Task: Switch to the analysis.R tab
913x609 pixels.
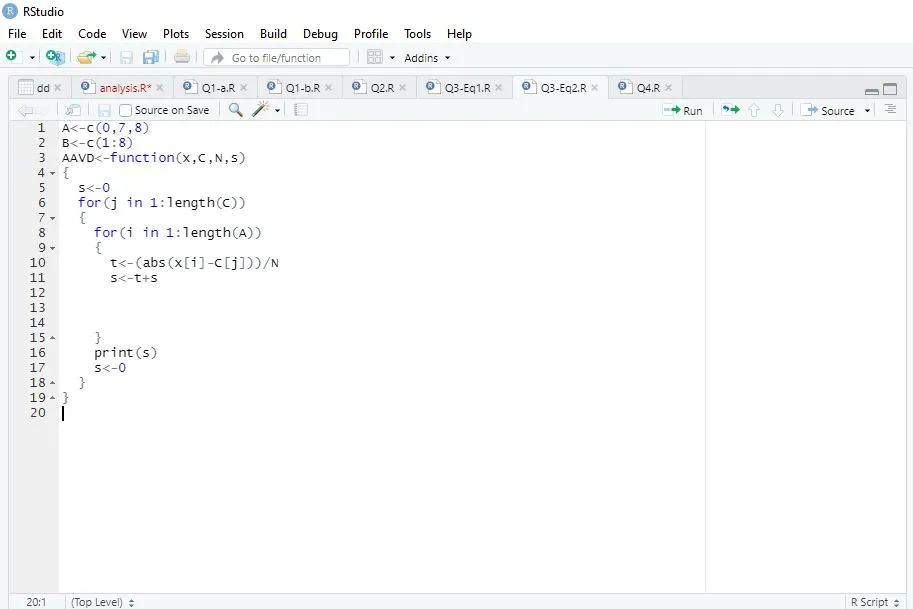Action: coord(125,88)
